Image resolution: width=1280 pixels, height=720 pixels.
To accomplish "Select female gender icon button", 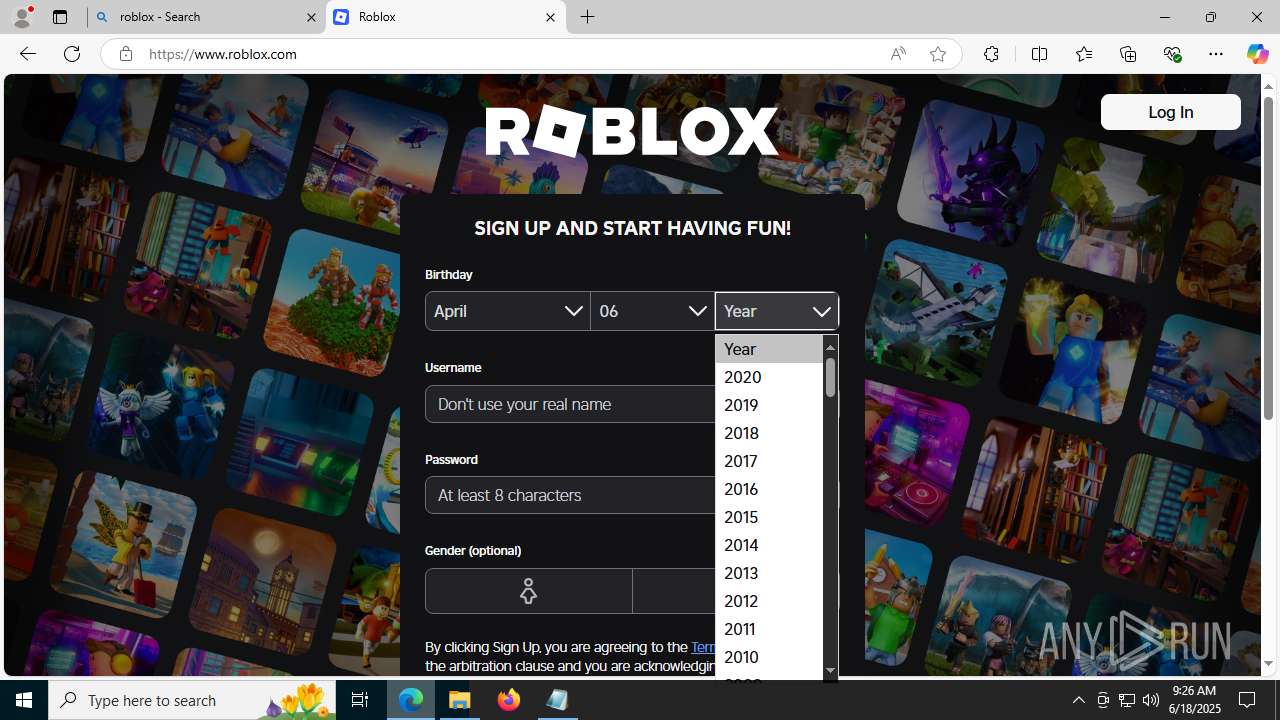I will pos(528,591).
